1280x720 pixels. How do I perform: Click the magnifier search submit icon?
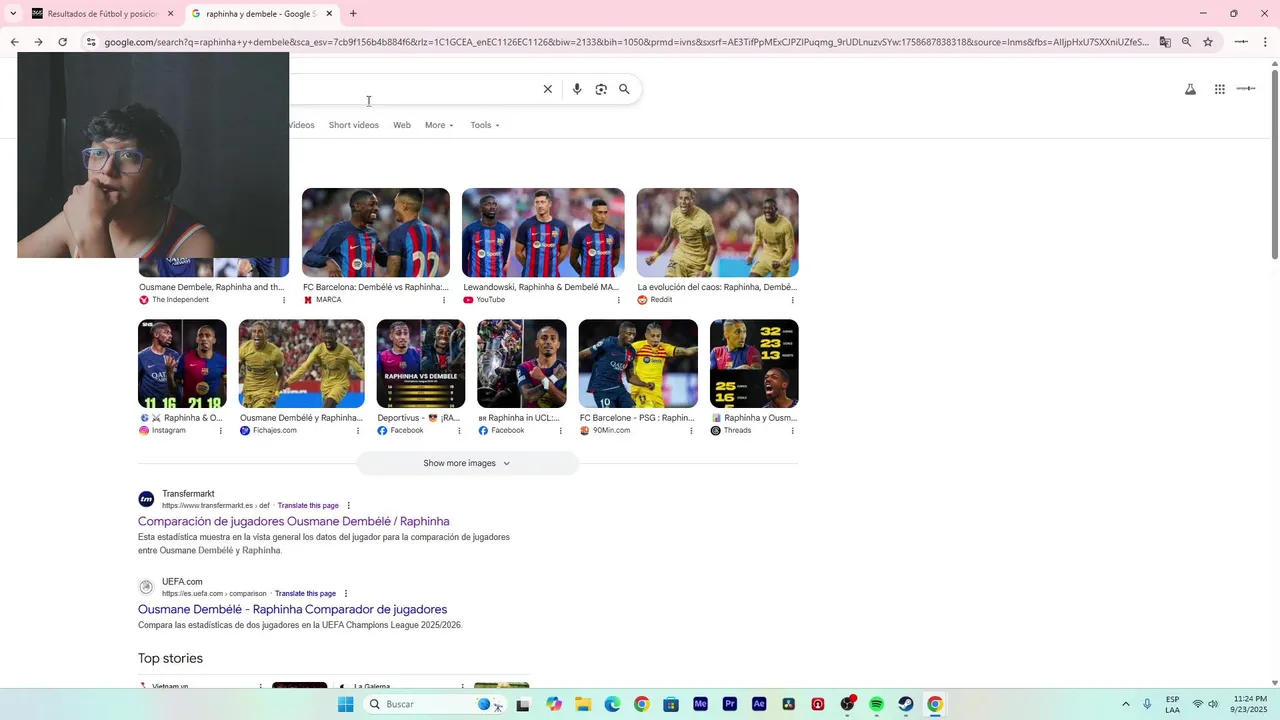pos(624,89)
